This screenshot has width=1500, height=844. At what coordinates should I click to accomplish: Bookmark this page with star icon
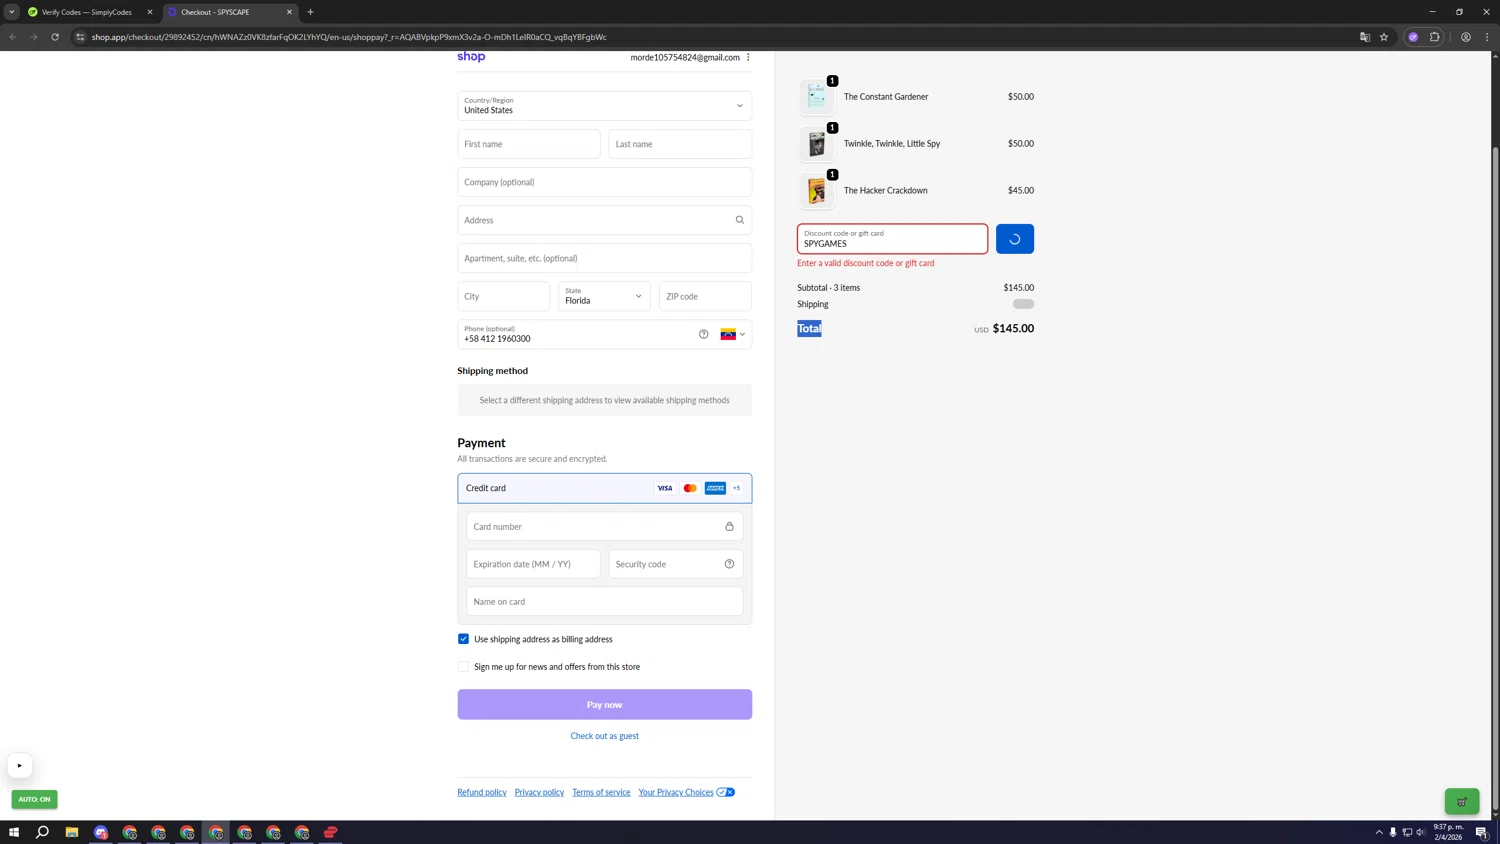click(x=1384, y=37)
